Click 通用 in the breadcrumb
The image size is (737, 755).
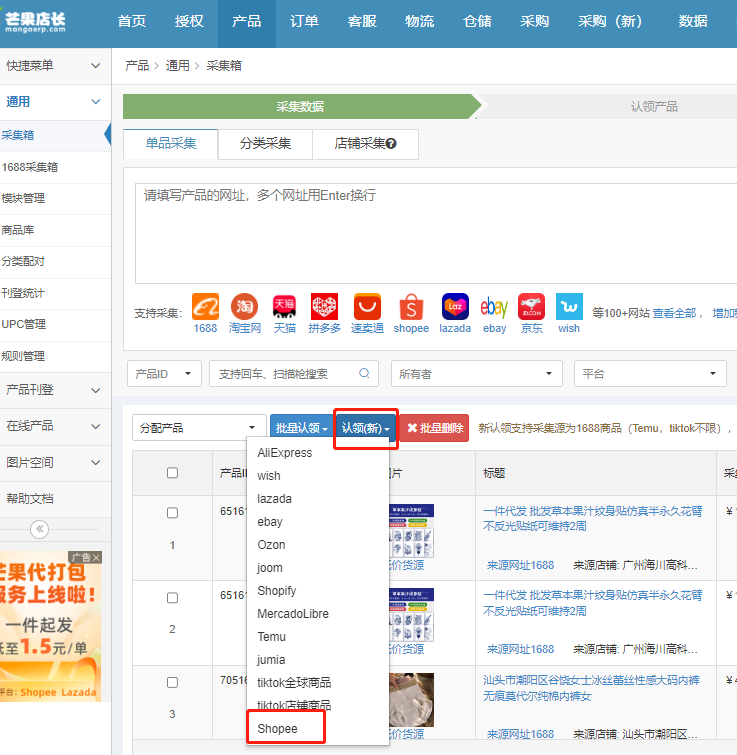[x=178, y=65]
